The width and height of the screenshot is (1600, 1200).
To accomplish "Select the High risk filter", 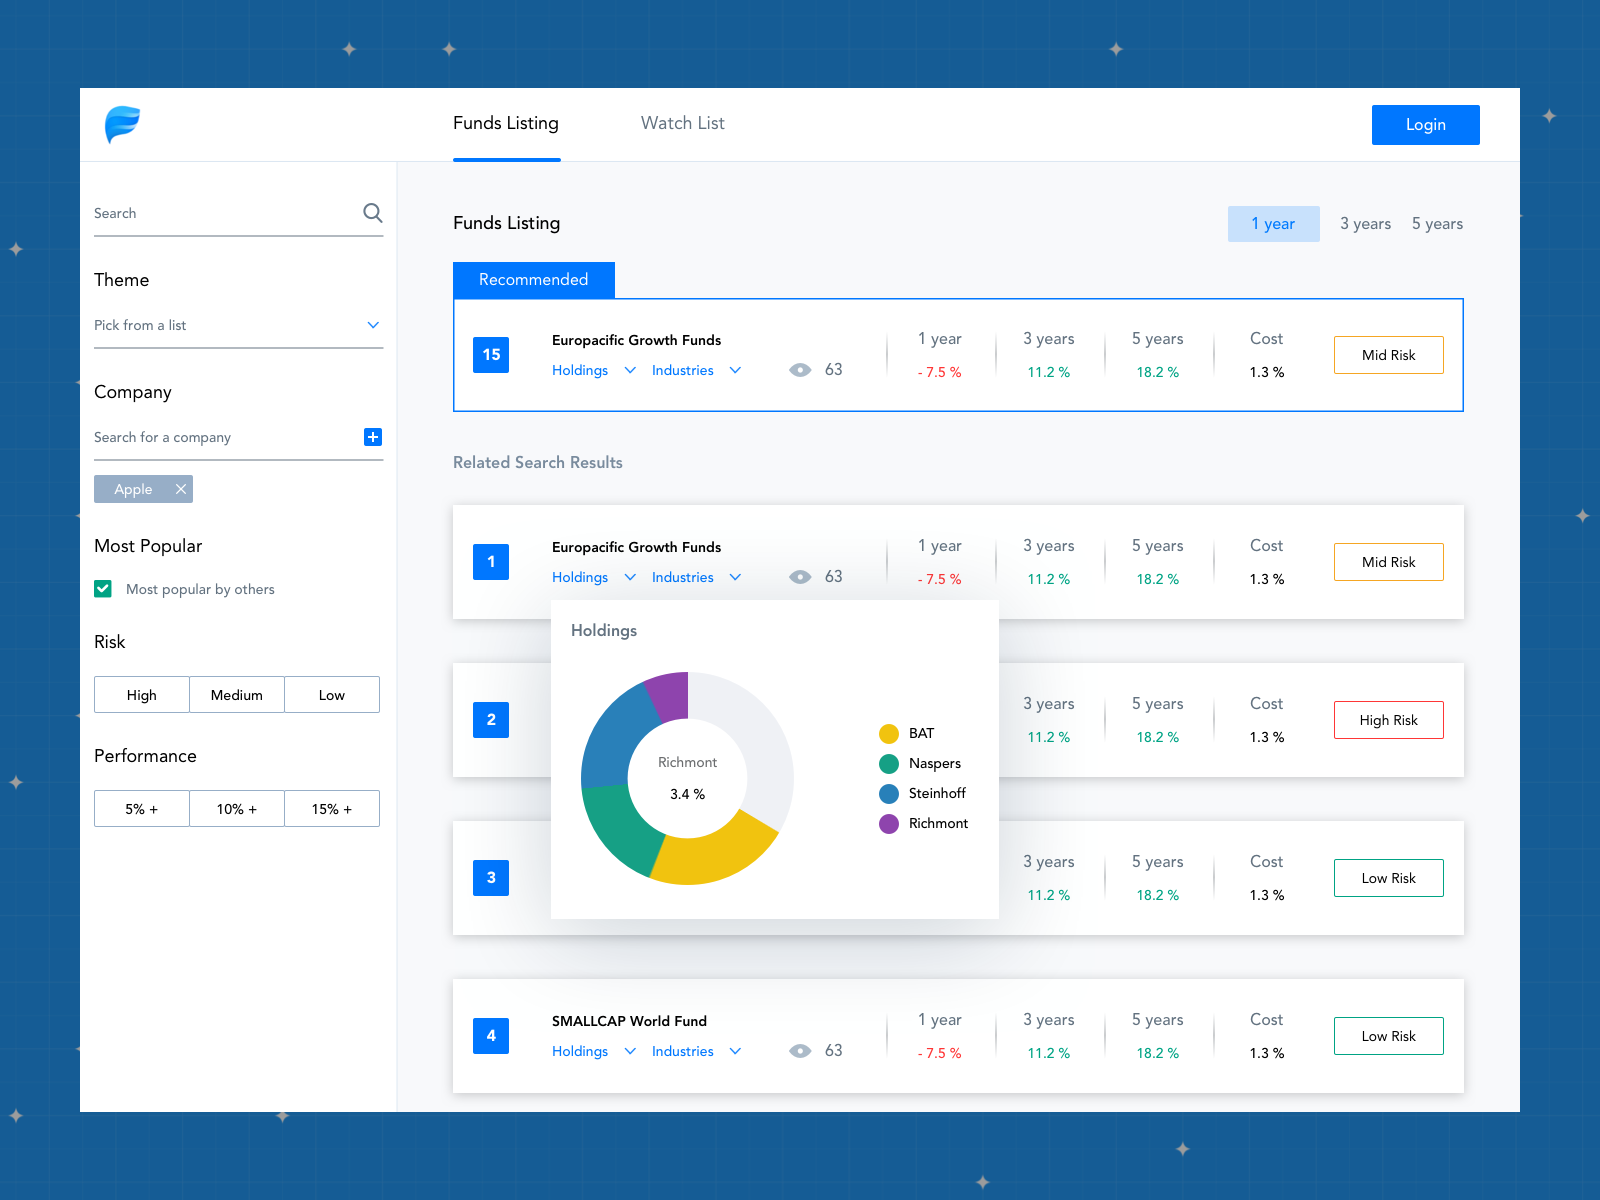I will click(141, 694).
